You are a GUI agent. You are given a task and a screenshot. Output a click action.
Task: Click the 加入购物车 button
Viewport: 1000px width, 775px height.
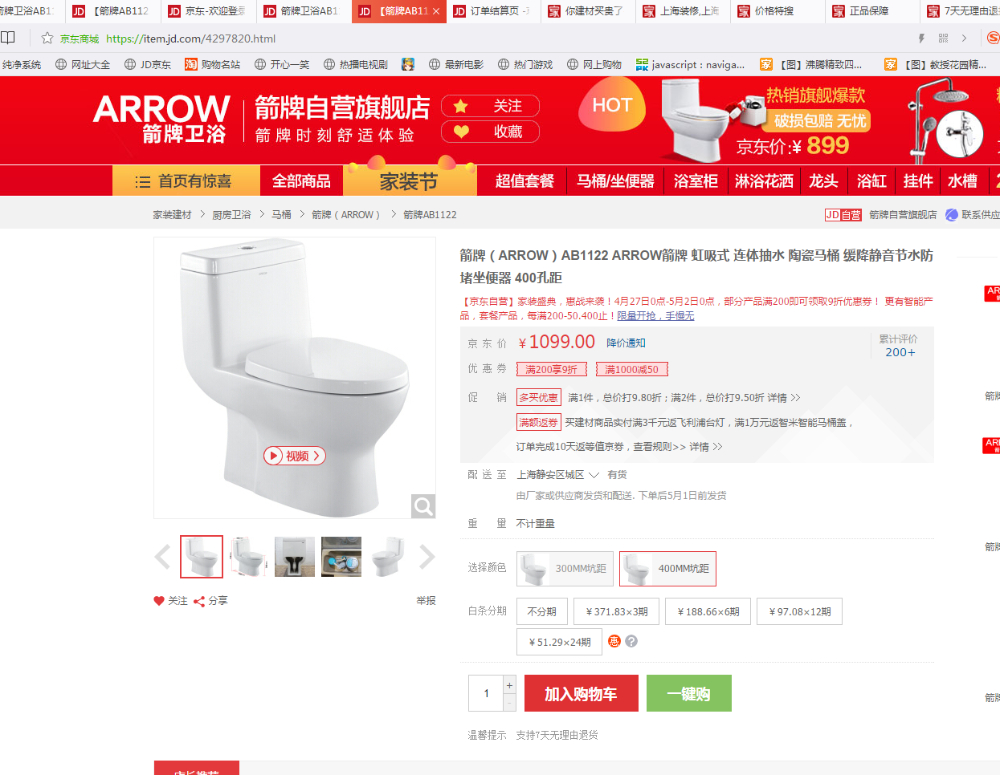[581, 693]
